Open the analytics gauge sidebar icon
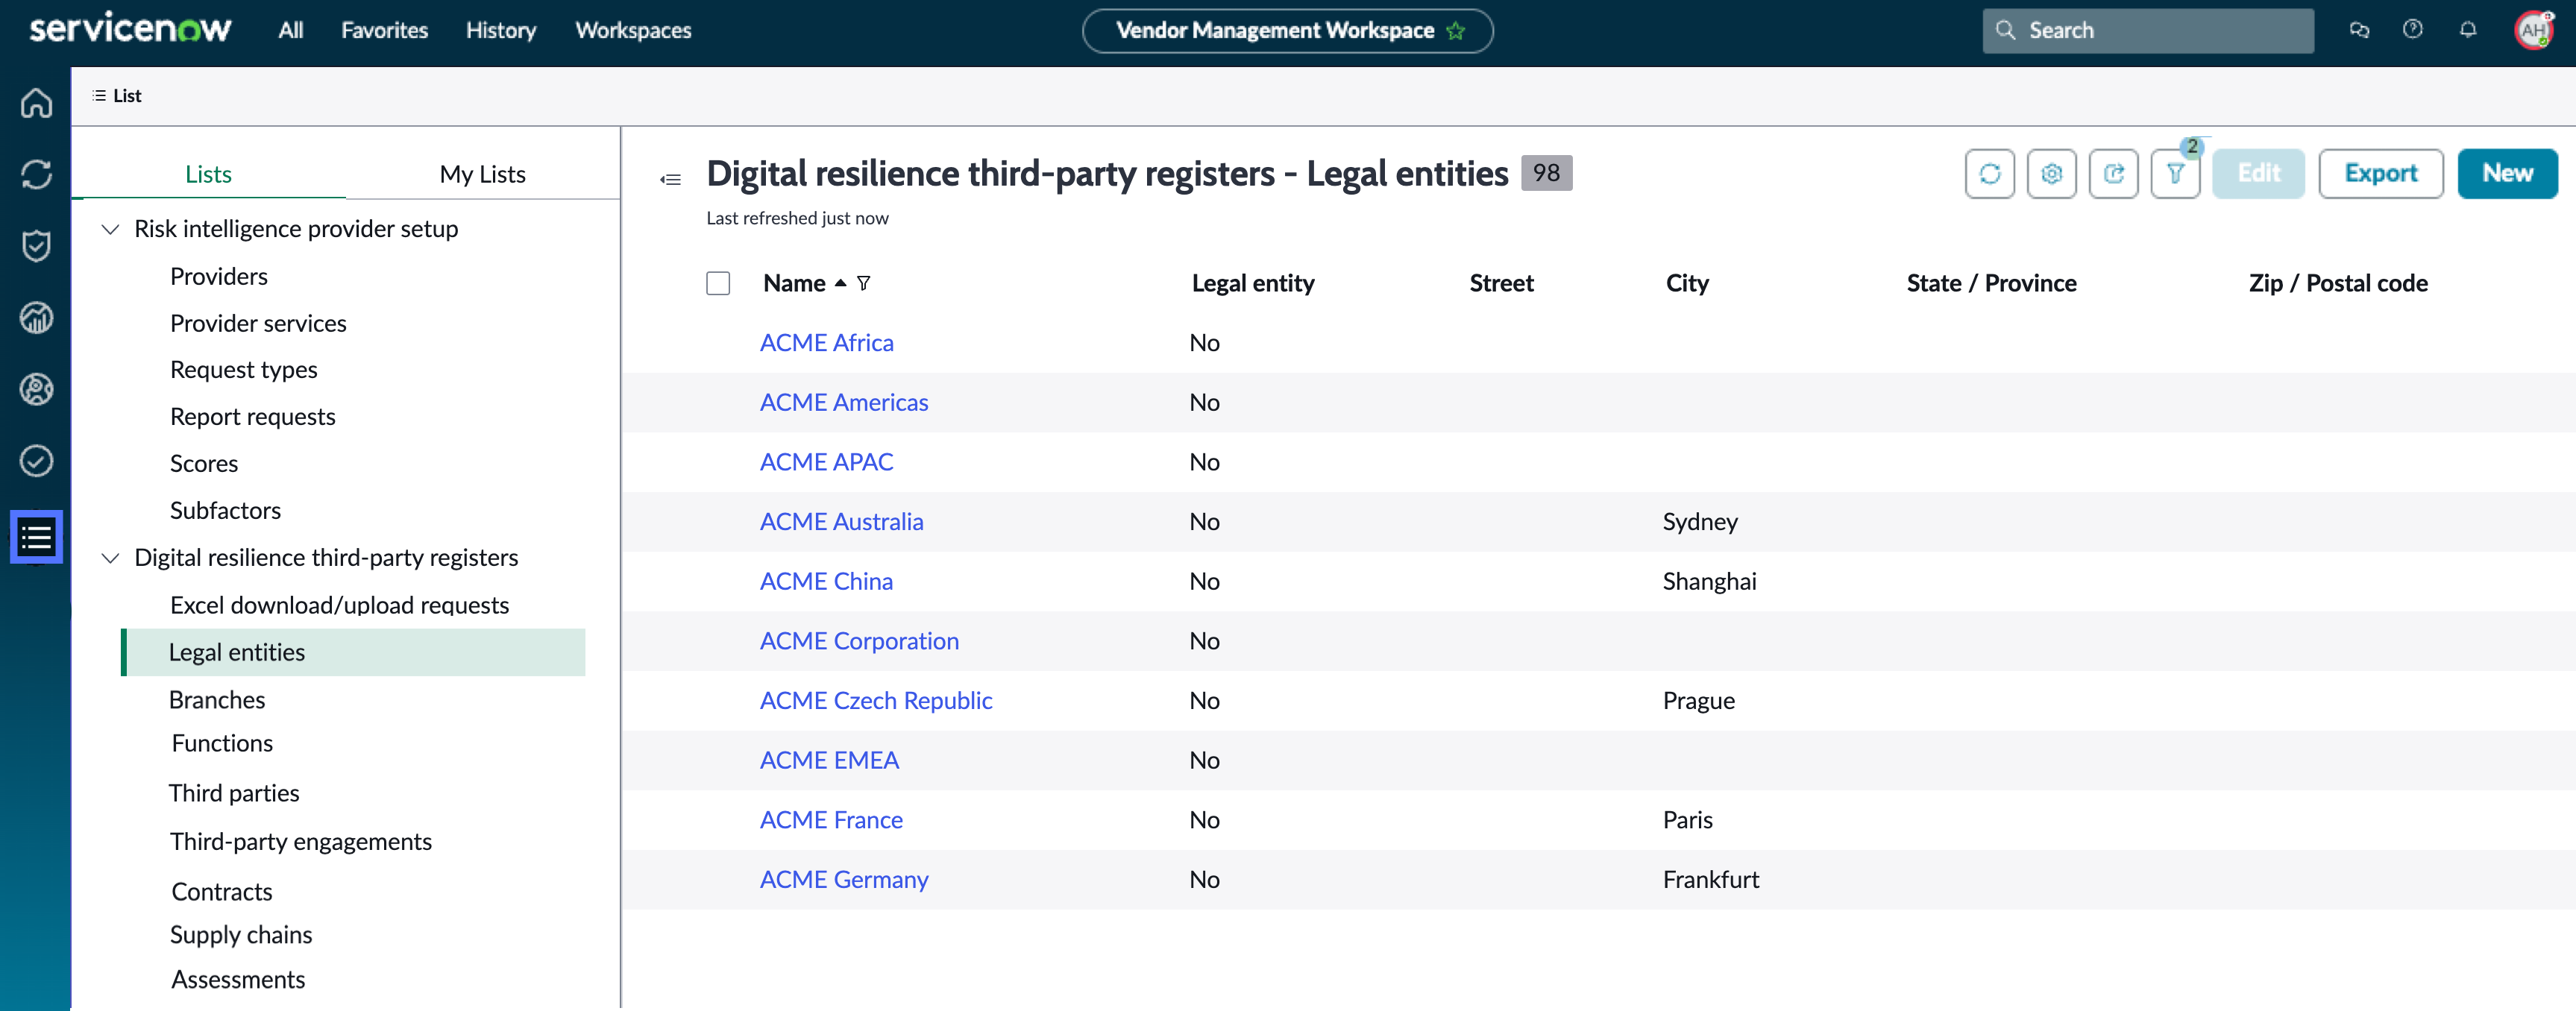 36,317
